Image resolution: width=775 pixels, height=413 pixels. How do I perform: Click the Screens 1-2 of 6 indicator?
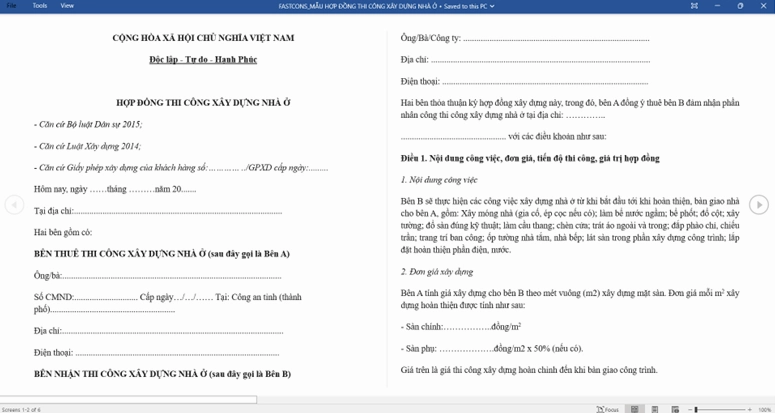click(x=21, y=410)
